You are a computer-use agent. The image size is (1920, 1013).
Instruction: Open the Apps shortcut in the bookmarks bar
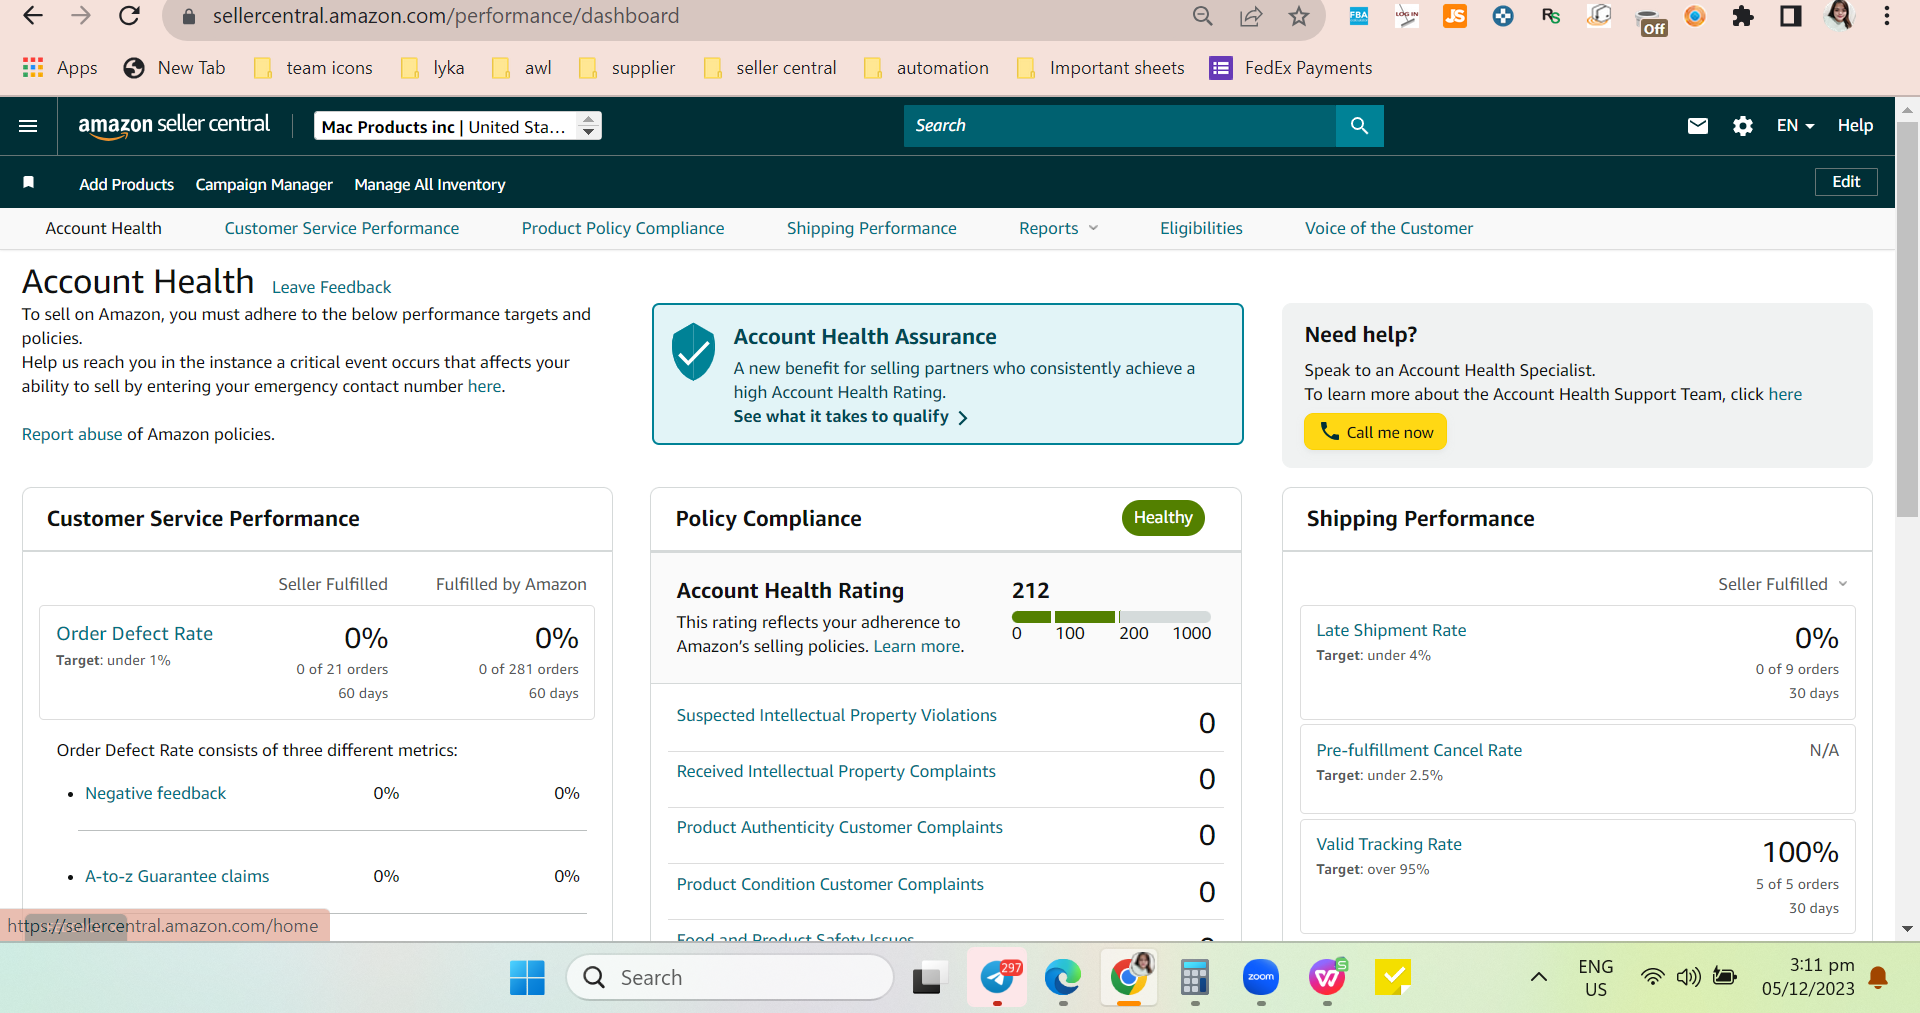pyautogui.click(x=60, y=68)
